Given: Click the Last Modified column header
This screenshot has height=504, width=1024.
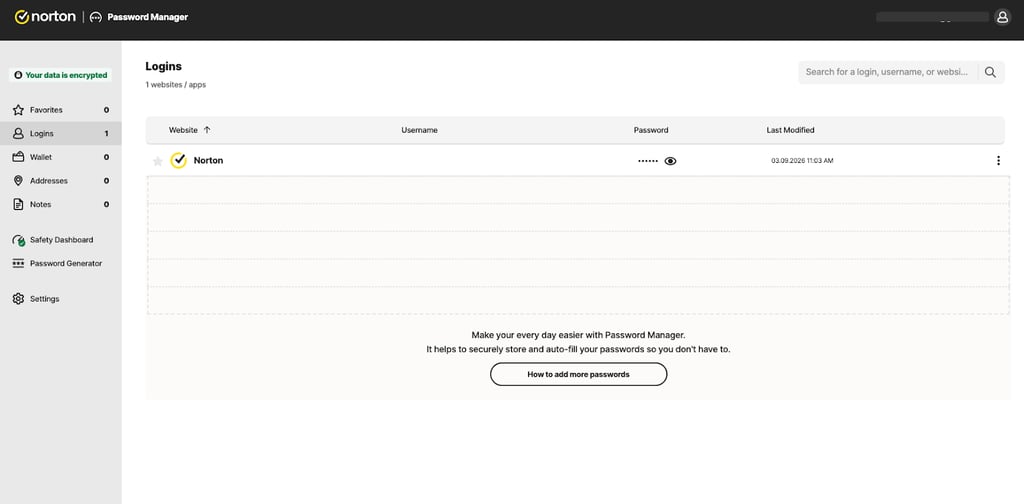Looking at the screenshot, I should 790,130.
